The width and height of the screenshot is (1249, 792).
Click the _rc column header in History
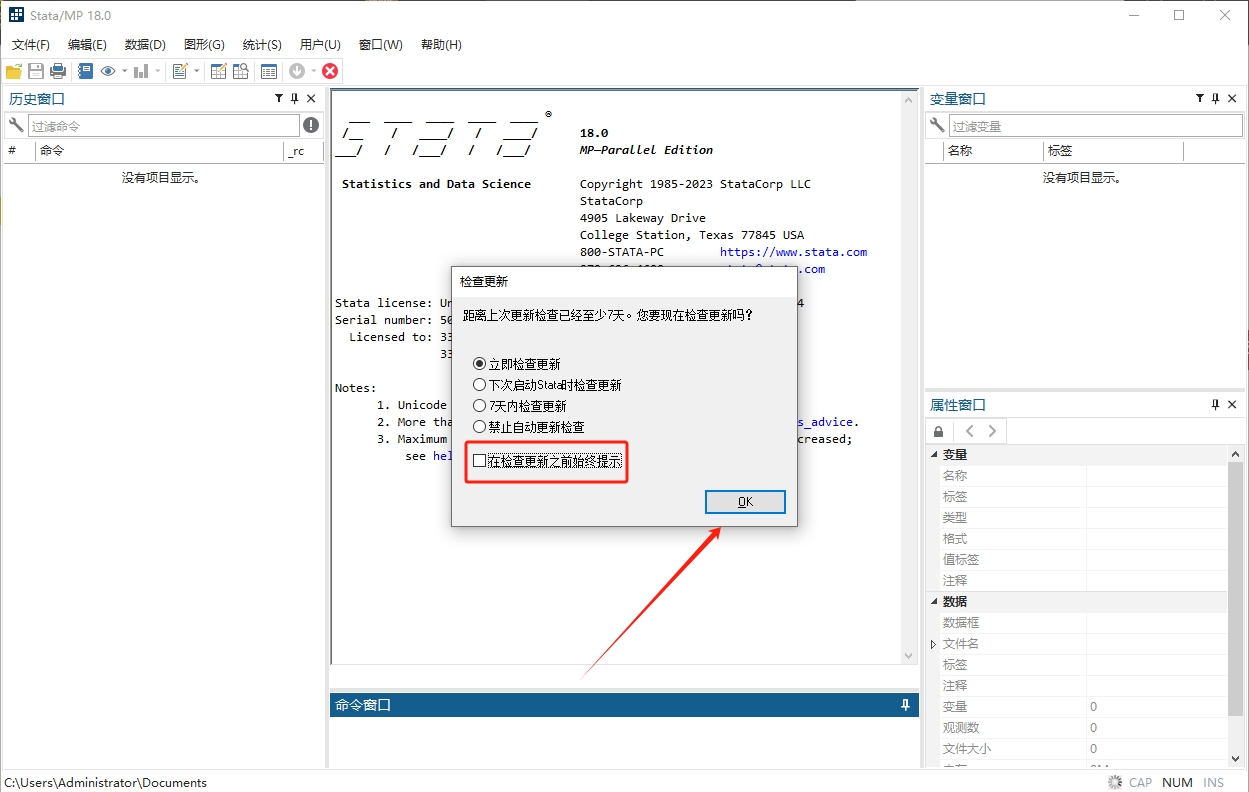[304, 151]
